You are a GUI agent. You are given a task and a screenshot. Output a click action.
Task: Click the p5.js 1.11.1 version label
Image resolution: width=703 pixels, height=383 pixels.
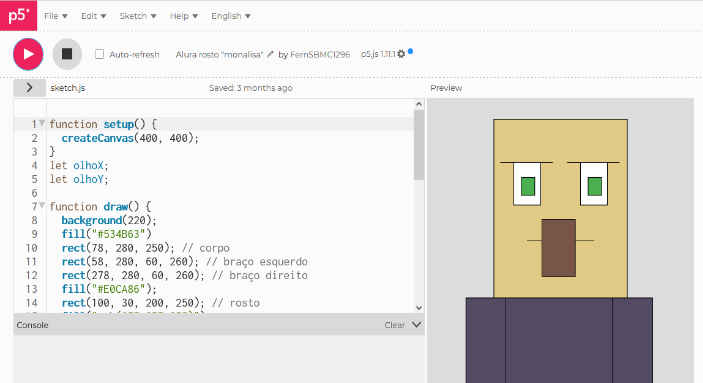378,54
